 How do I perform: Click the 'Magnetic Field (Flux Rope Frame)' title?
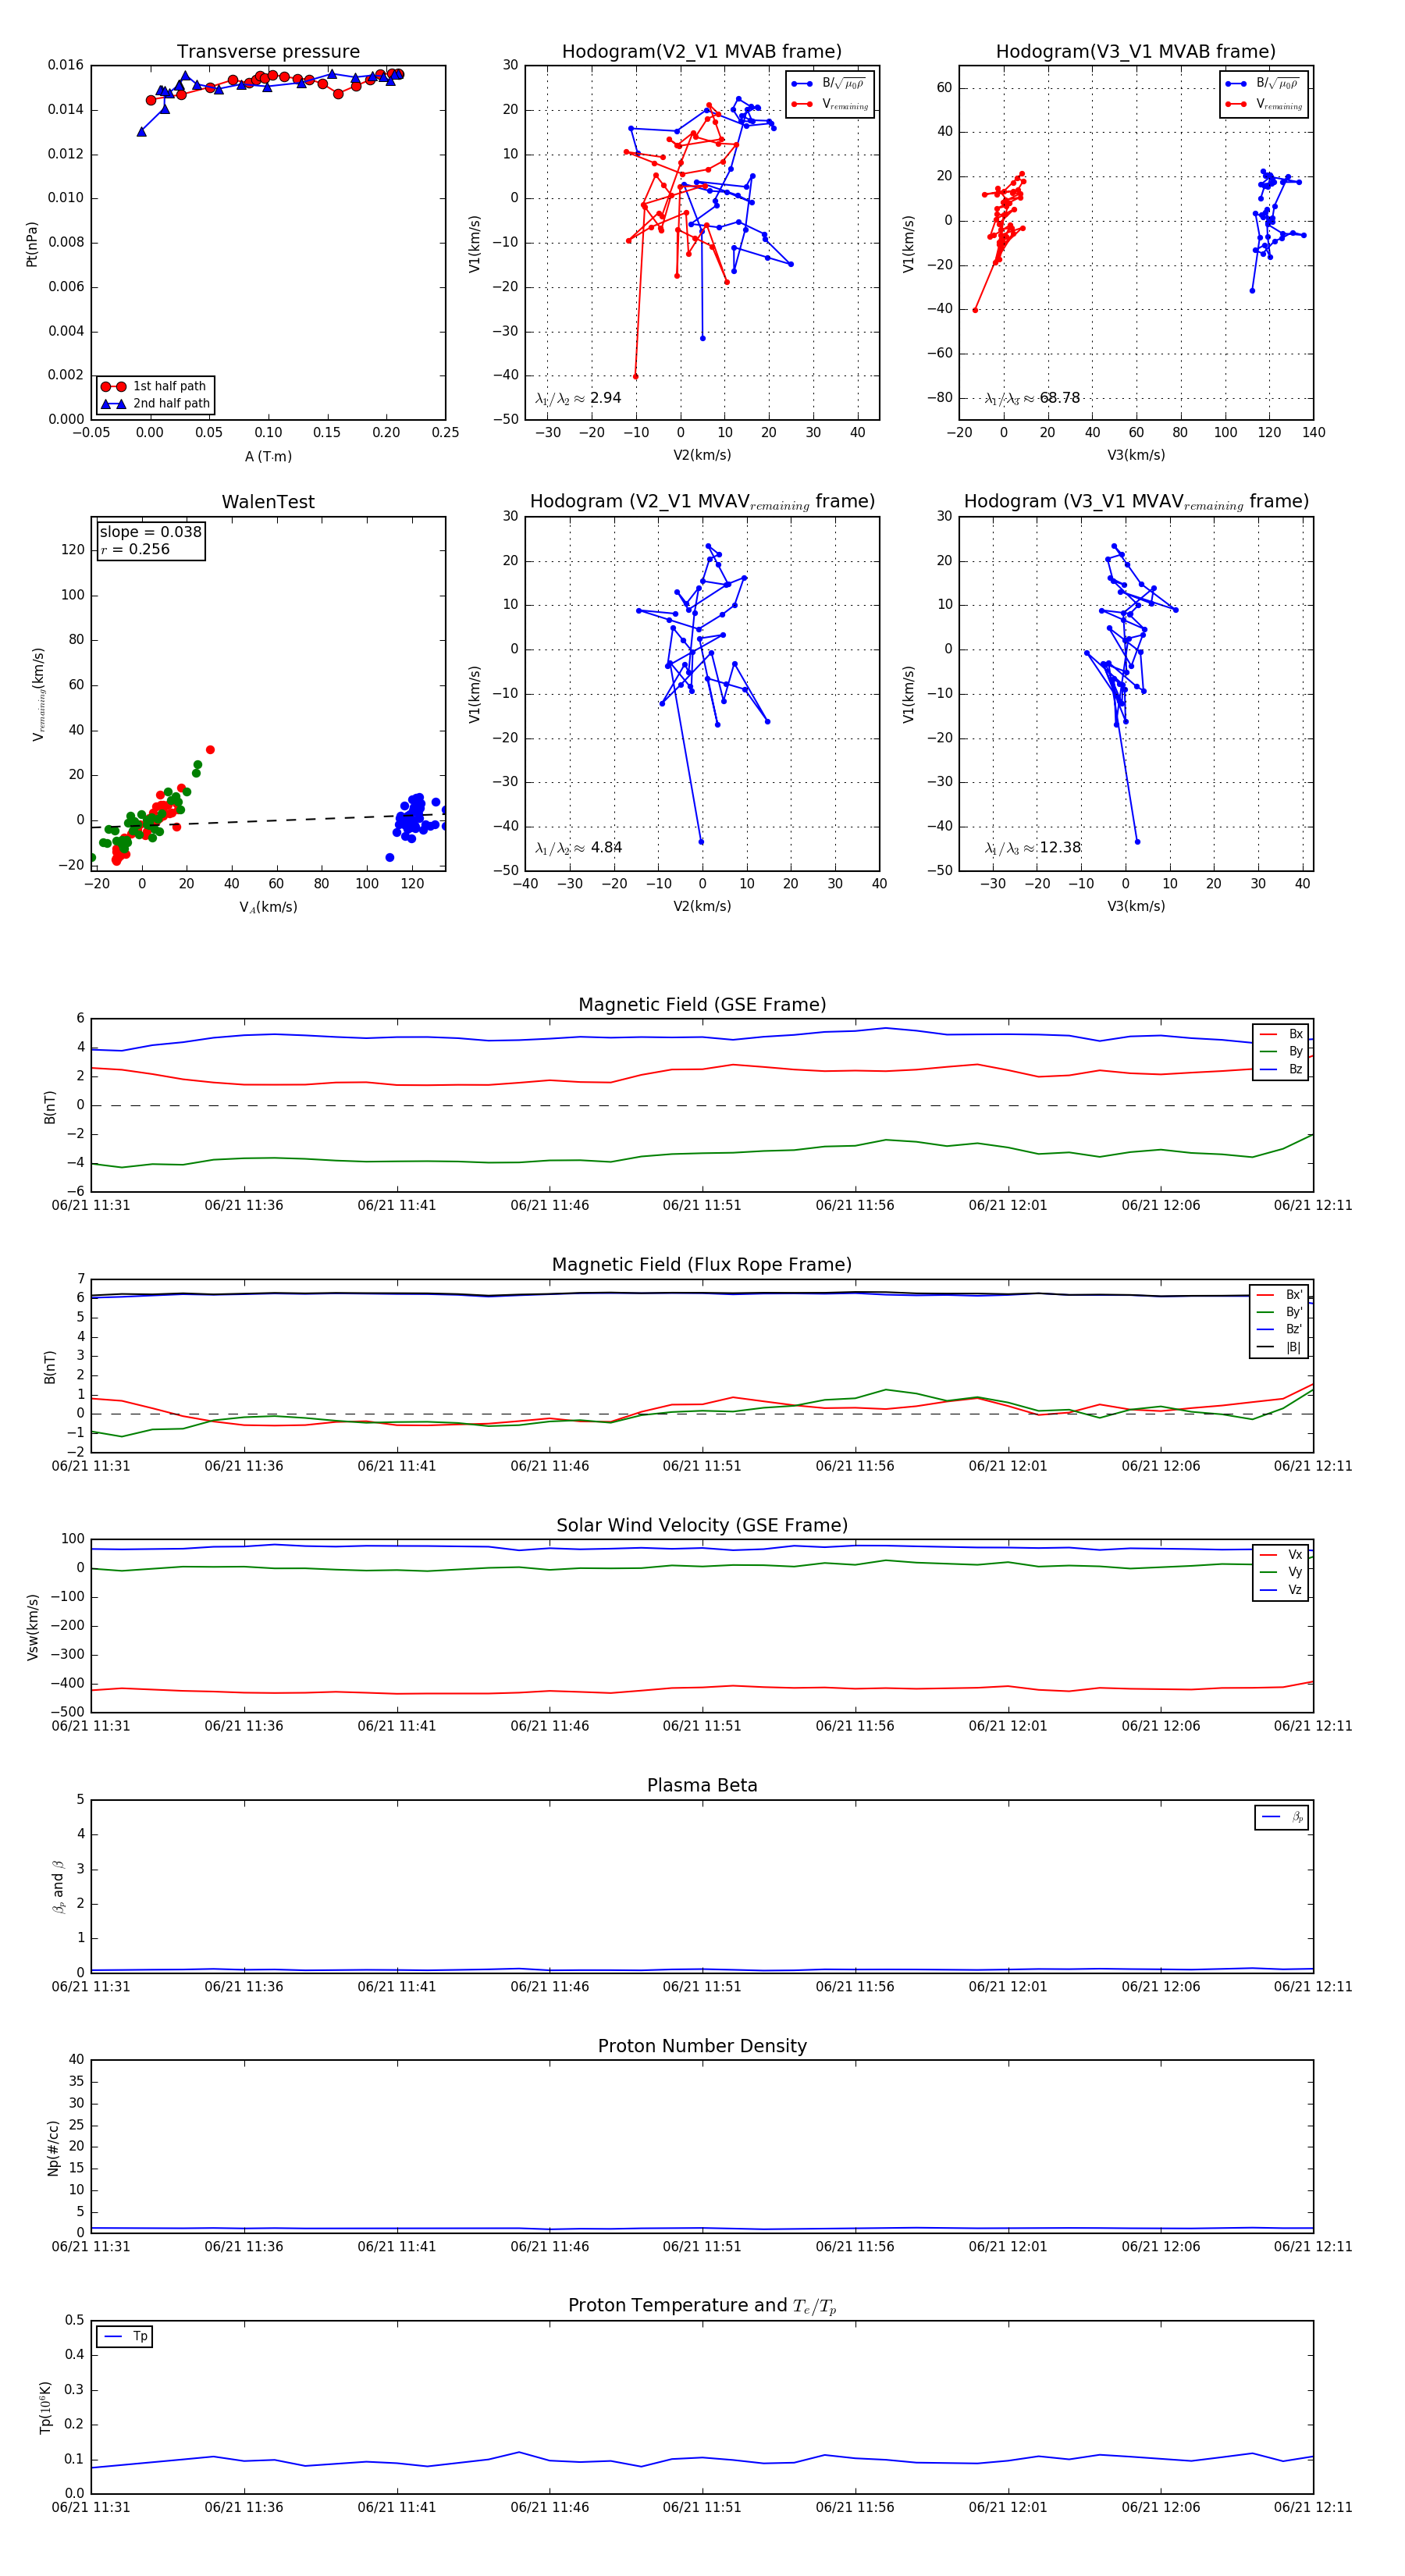click(702, 1265)
